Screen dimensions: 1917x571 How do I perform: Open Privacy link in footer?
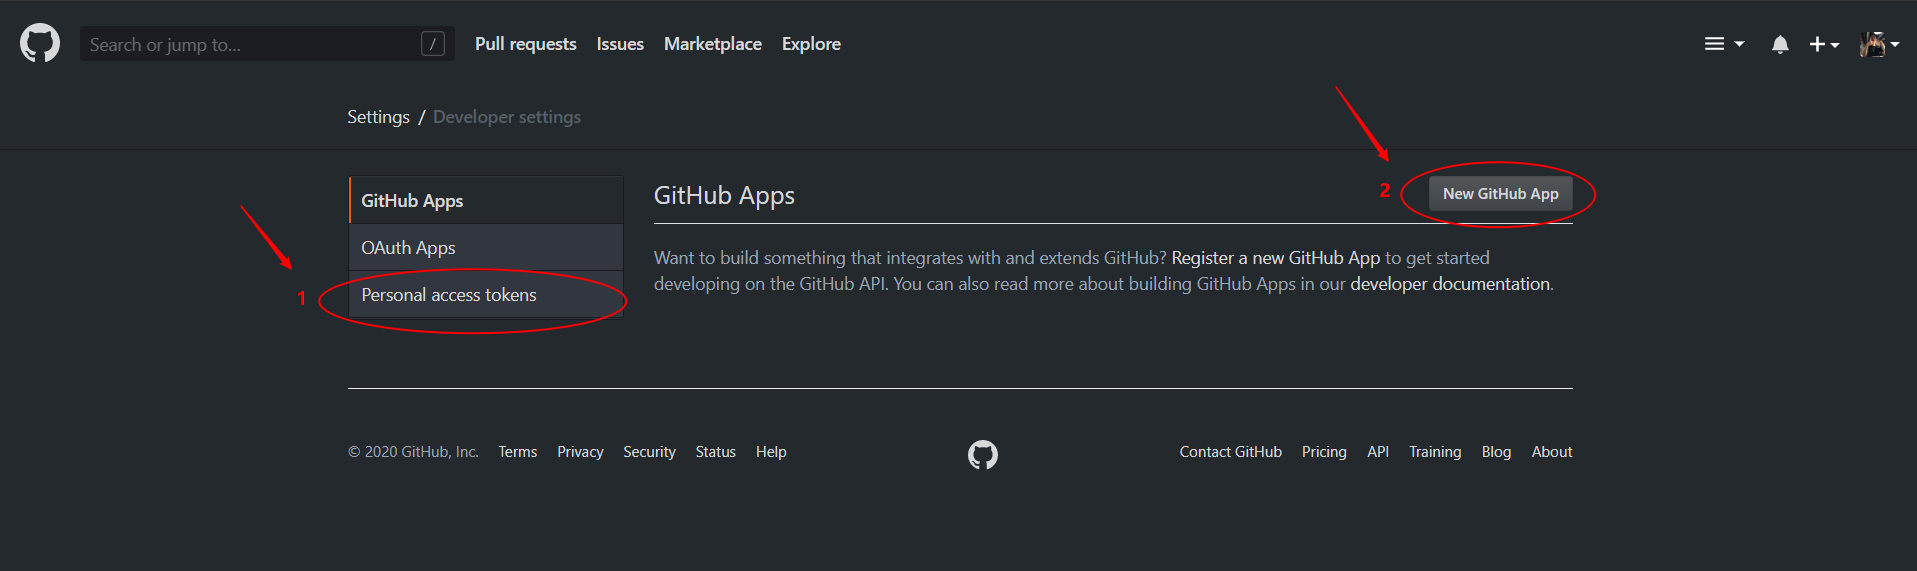pyautogui.click(x=580, y=452)
